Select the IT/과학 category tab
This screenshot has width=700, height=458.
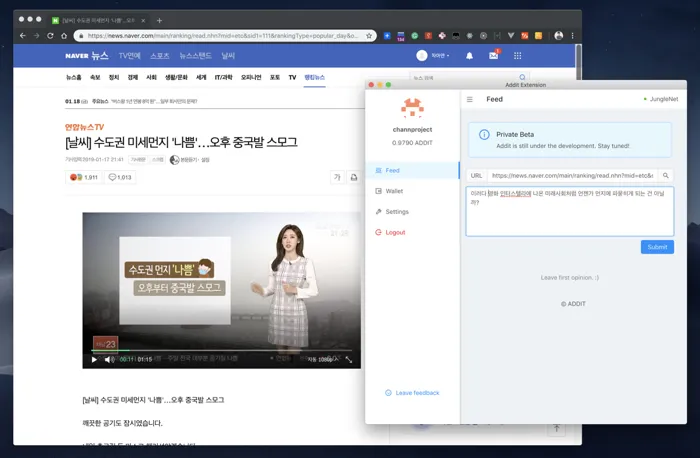click(x=223, y=77)
